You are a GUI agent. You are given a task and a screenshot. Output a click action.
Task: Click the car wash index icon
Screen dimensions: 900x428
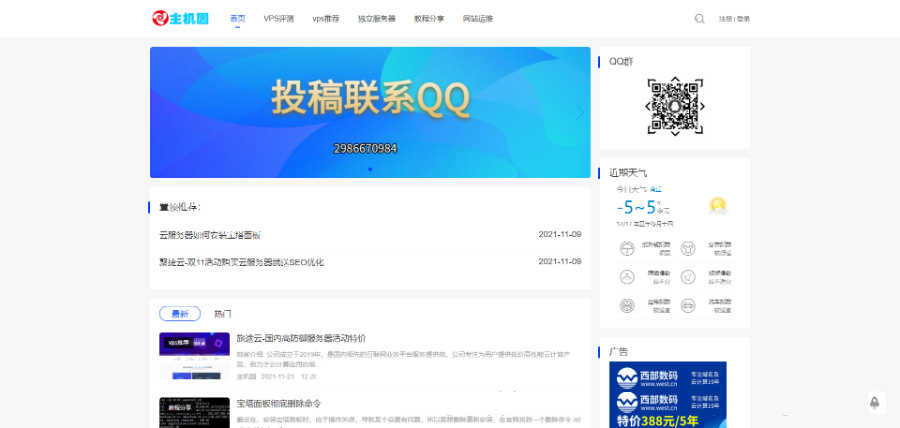click(688, 304)
